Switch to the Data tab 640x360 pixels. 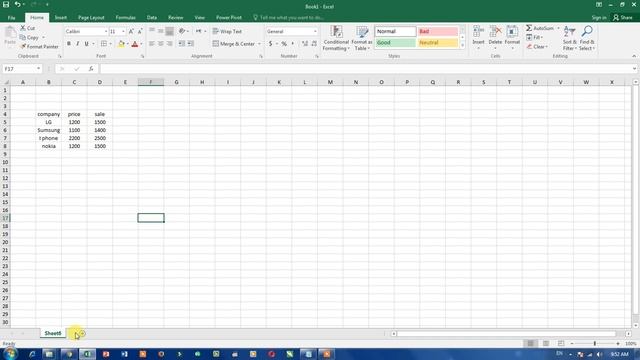pos(152,18)
